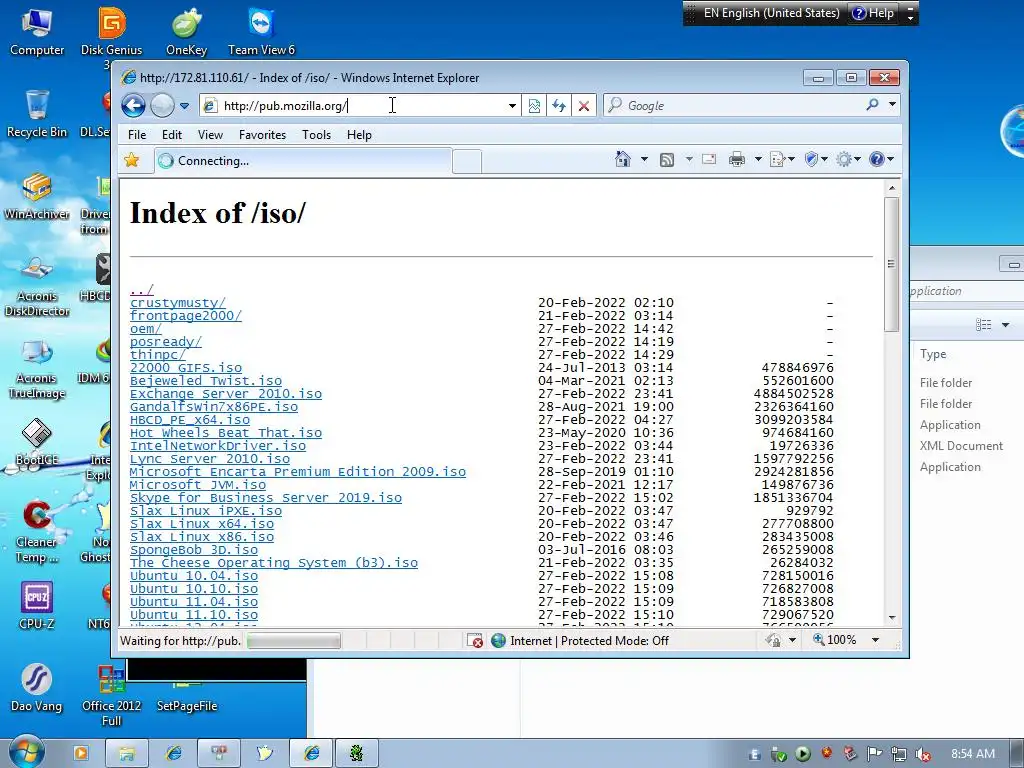Open the crustymusty/ folder link
This screenshot has height=768, width=1024.
[x=178, y=302]
